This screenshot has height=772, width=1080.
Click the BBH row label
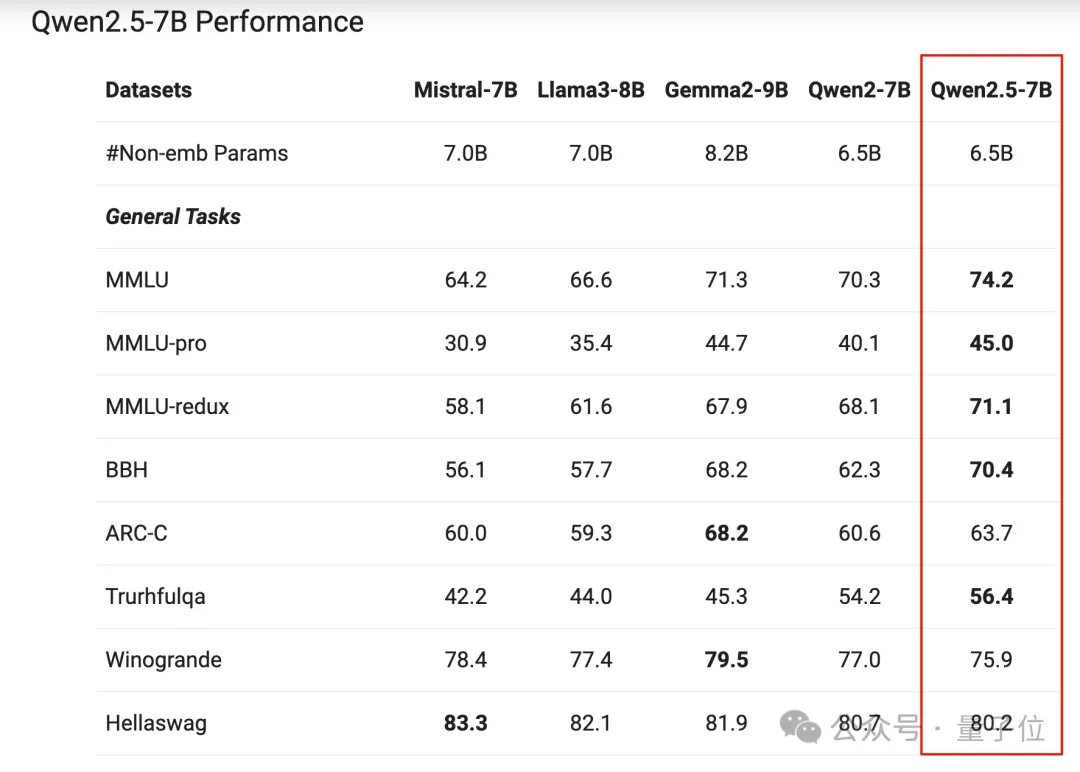coord(127,470)
